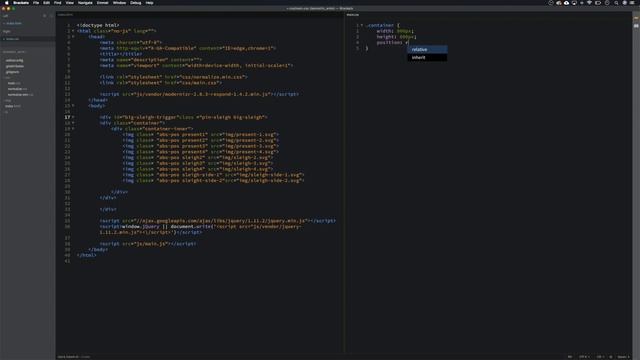Open the Help menu
Image resolution: width=640 pixels, height=360 pixels.
click(149, 3)
